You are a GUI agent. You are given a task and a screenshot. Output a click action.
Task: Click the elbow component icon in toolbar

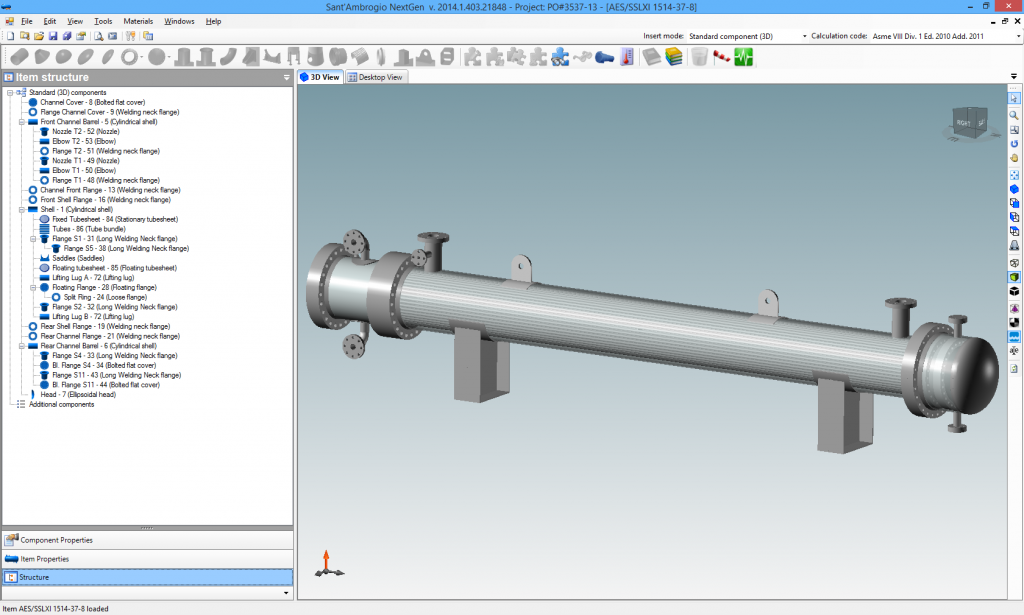229,57
